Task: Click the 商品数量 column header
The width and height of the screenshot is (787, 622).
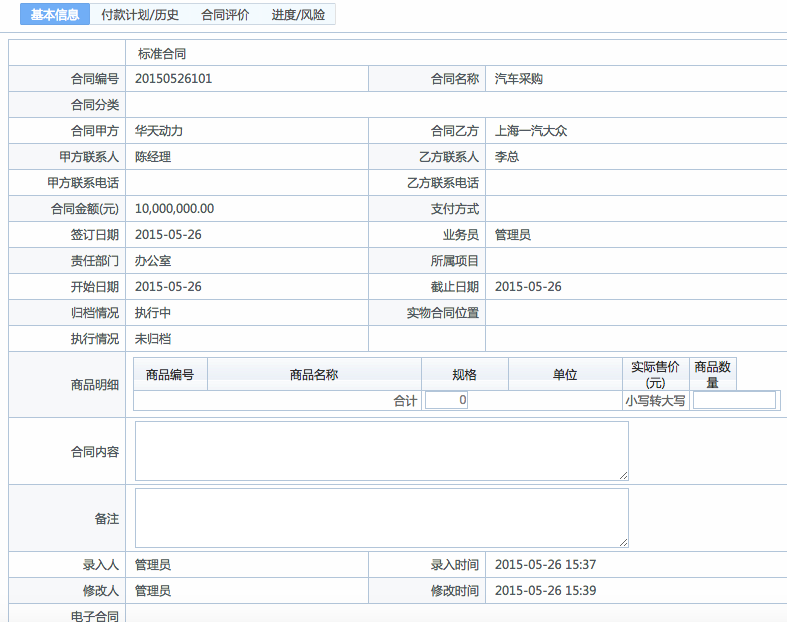Action: tap(713, 375)
